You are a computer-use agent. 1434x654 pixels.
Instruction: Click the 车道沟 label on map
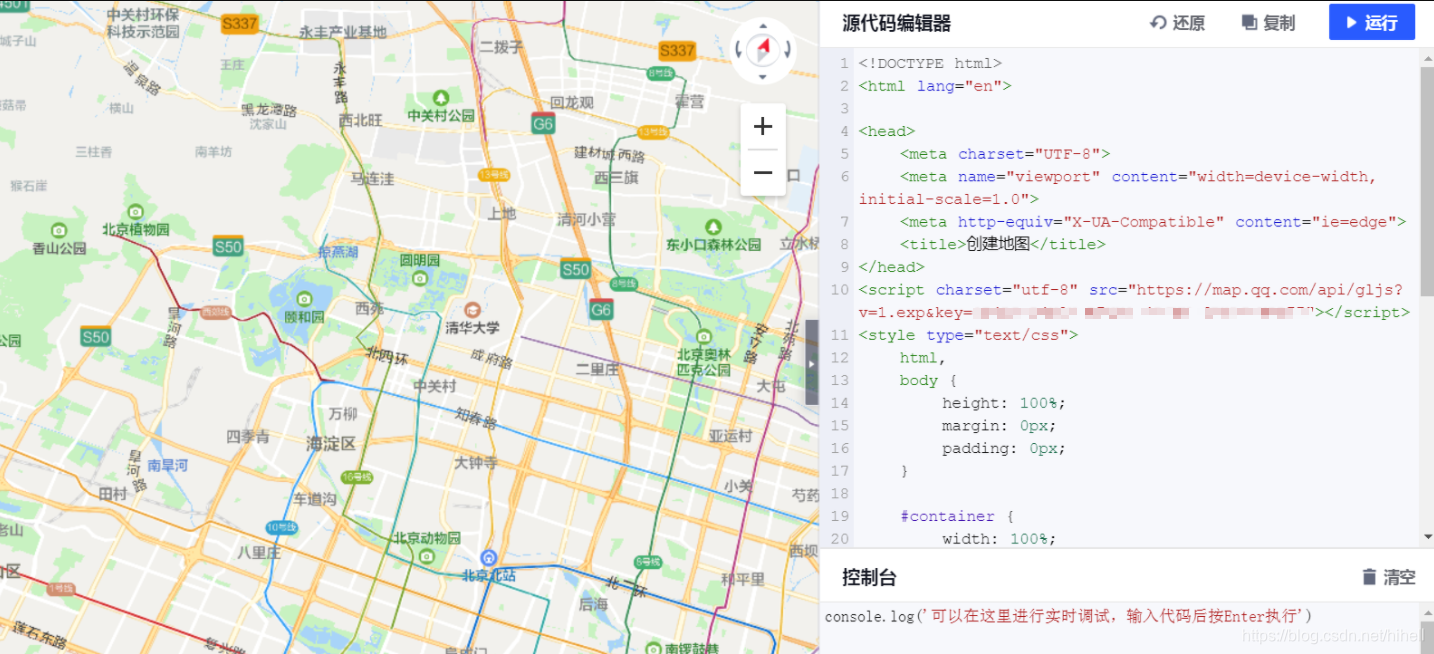[x=314, y=498]
